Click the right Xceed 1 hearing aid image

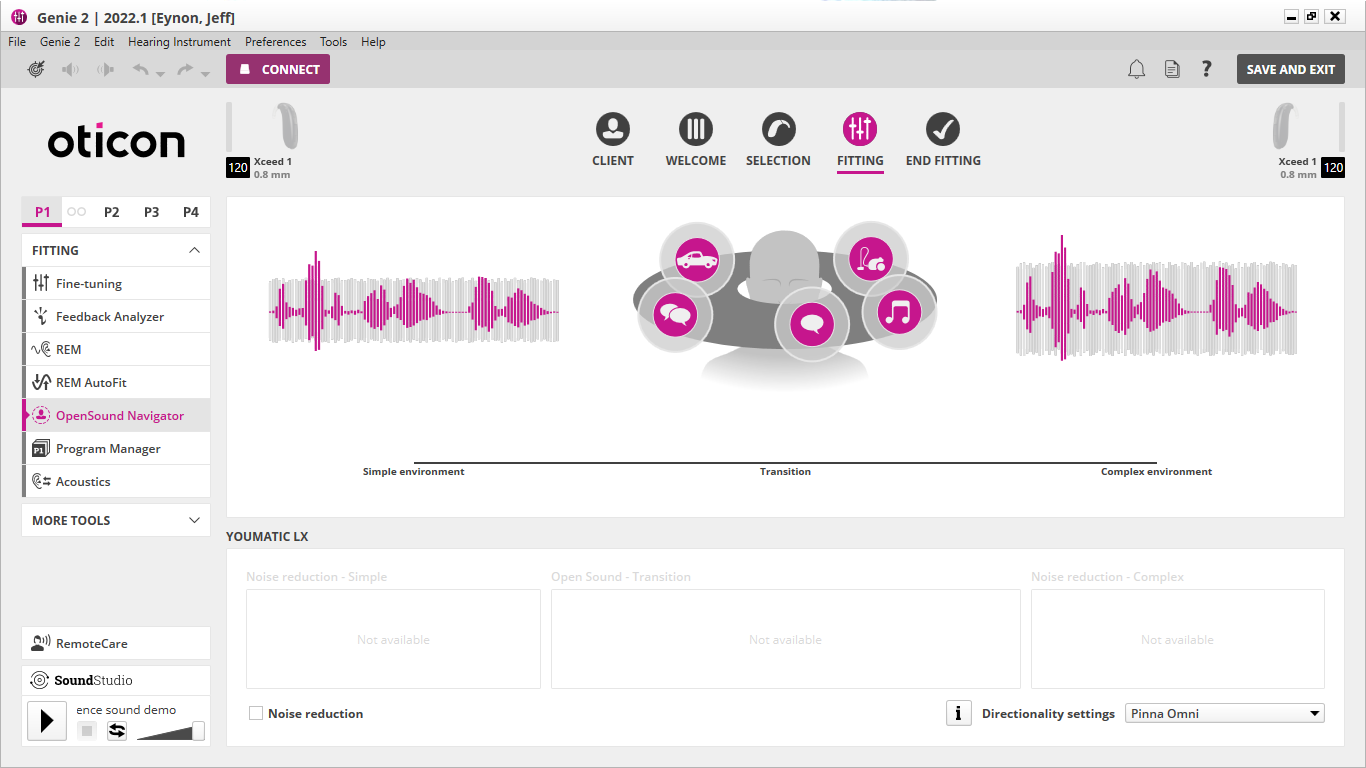(x=1286, y=126)
